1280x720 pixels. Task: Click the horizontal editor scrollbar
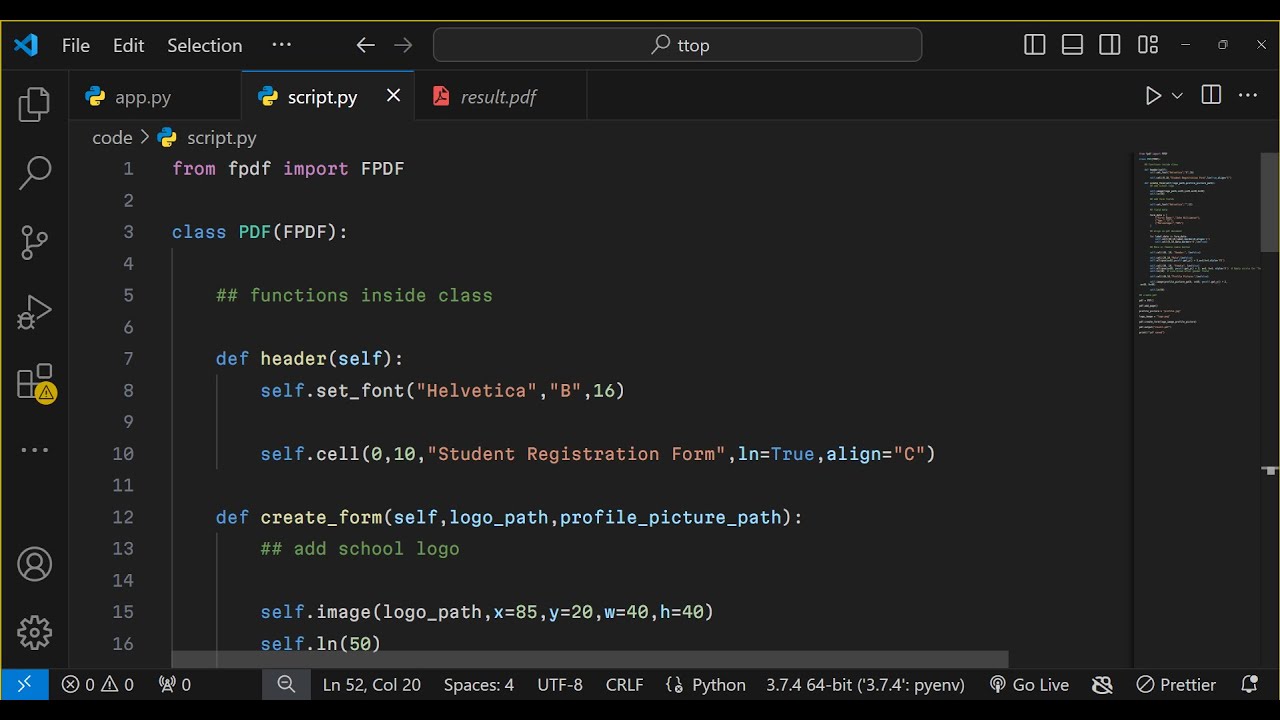coord(590,660)
